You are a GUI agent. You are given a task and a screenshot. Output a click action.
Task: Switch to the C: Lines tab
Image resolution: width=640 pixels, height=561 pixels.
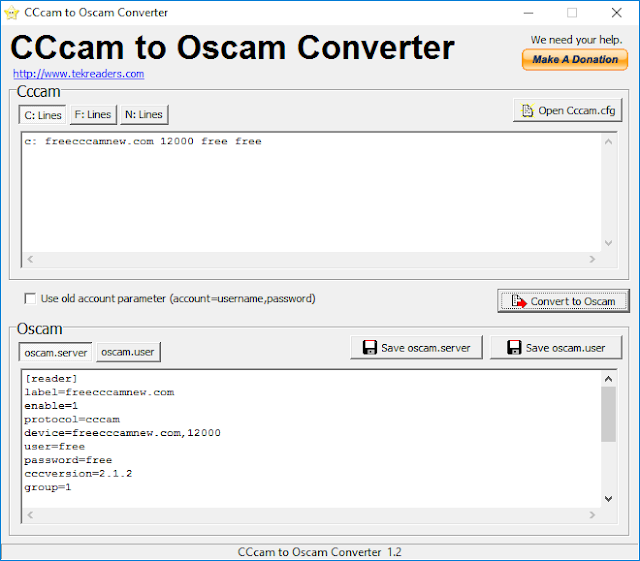(43, 115)
